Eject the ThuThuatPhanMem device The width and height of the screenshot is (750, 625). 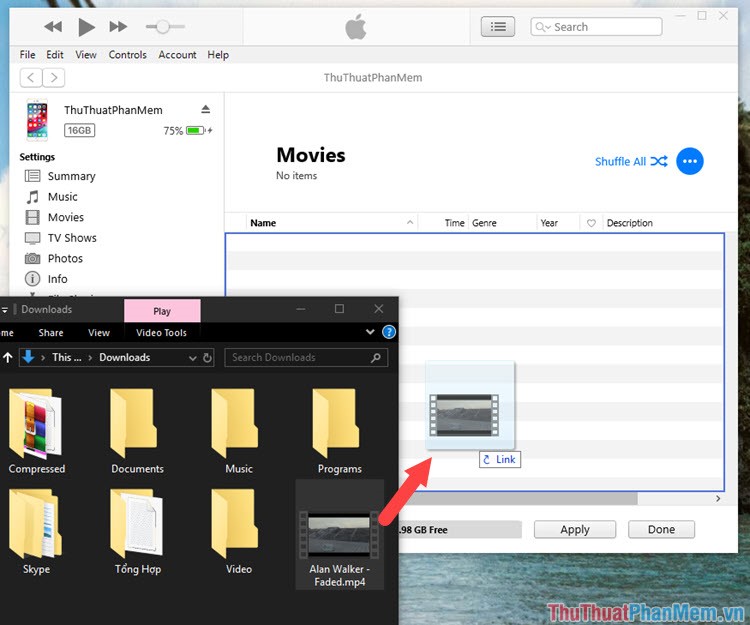pyautogui.click(x=206, y=109)
